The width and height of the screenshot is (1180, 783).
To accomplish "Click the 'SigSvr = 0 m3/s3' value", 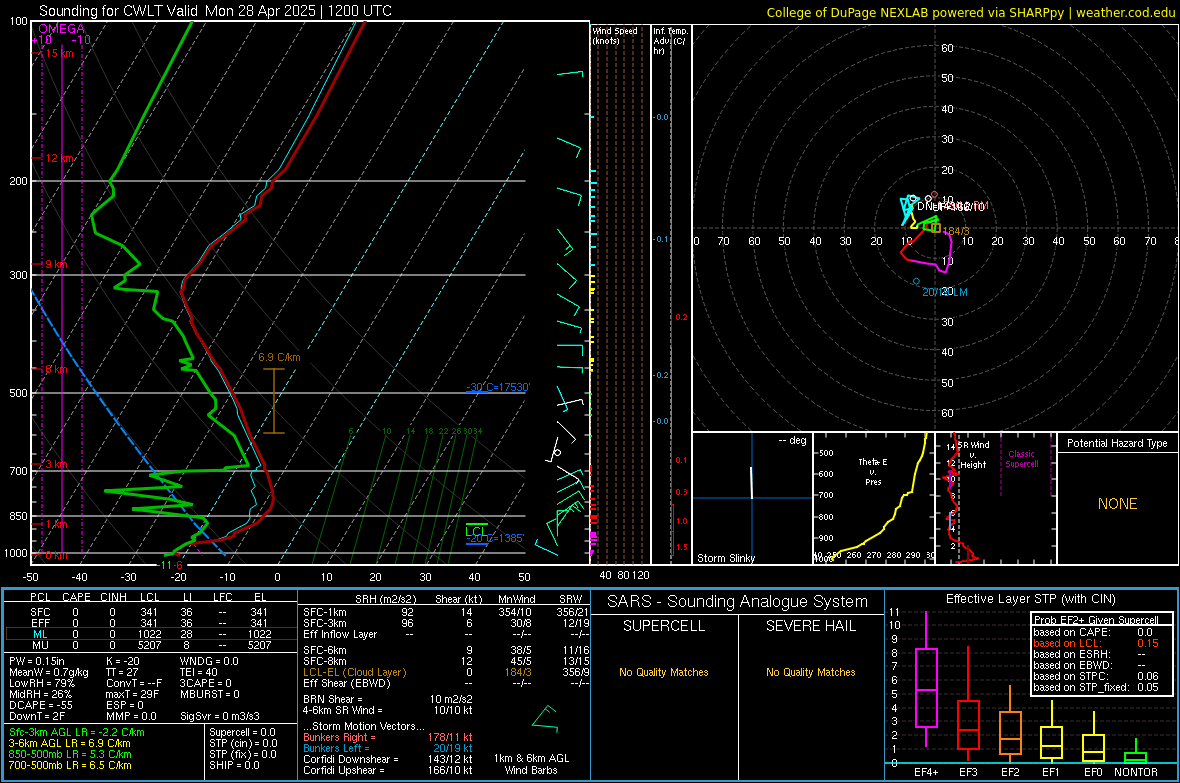I will (220, 716).
